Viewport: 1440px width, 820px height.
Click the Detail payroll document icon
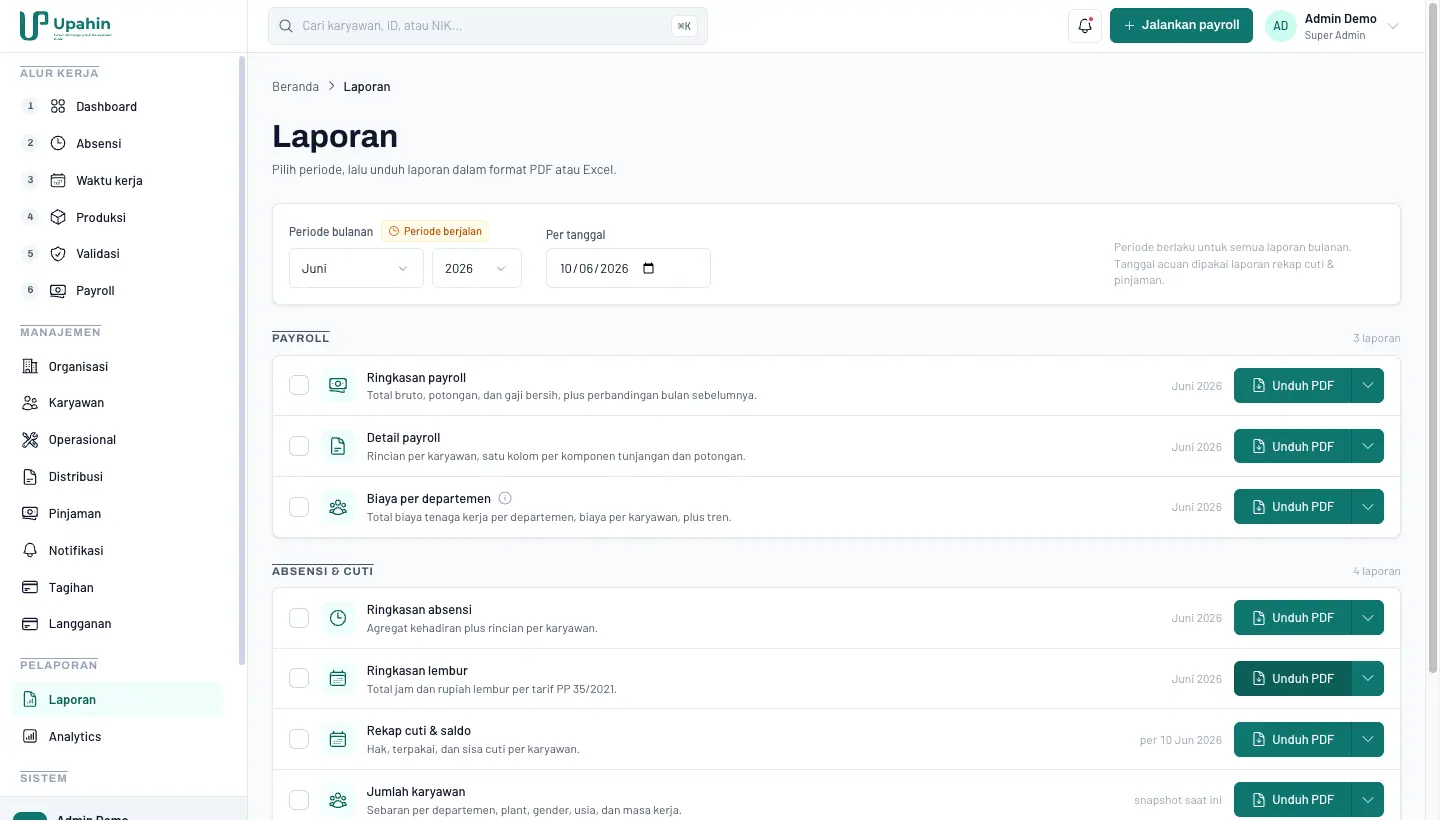point(338,446)
